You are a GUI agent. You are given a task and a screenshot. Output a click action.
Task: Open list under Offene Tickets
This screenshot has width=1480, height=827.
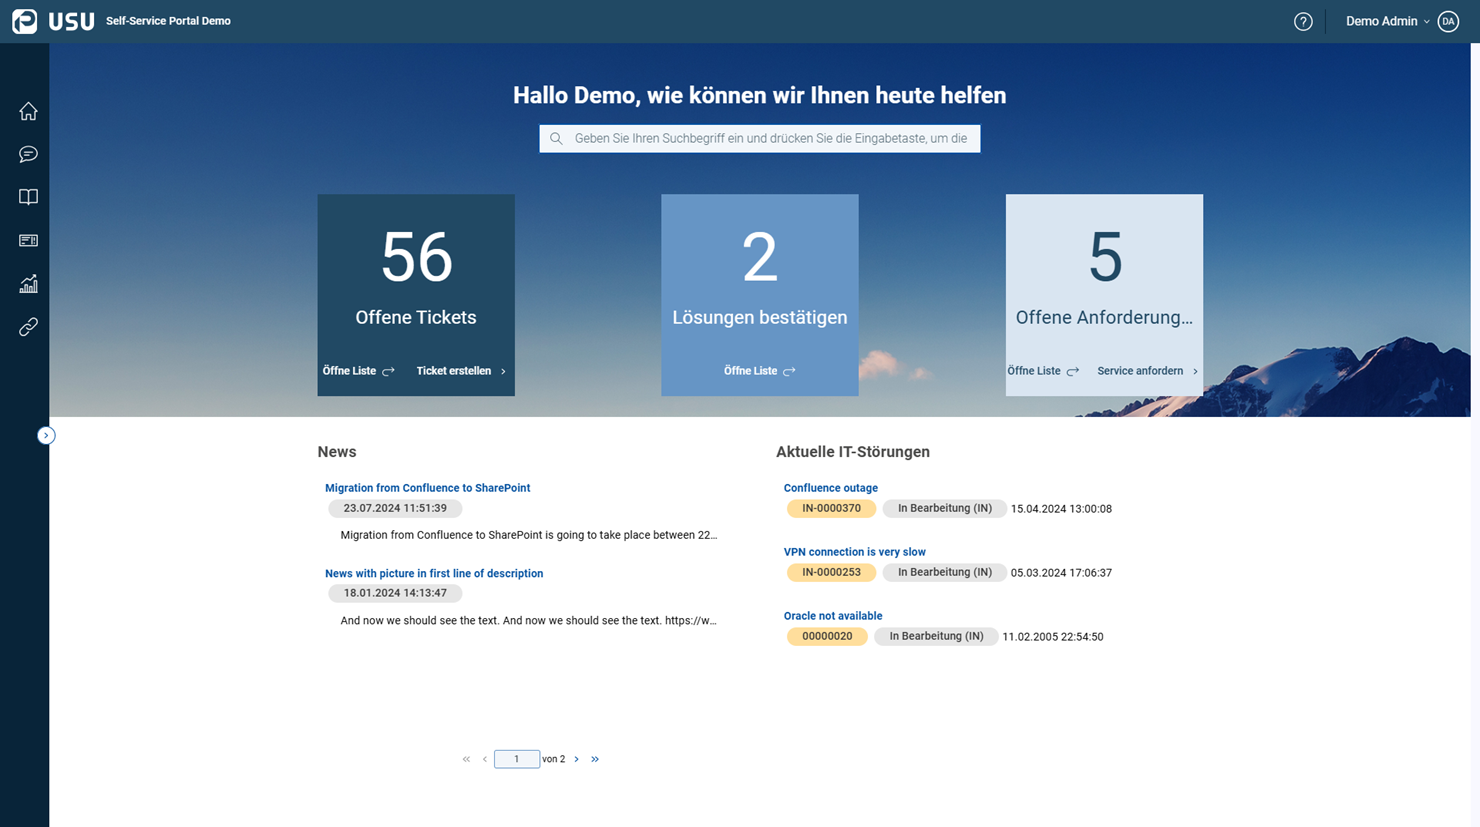358,371
